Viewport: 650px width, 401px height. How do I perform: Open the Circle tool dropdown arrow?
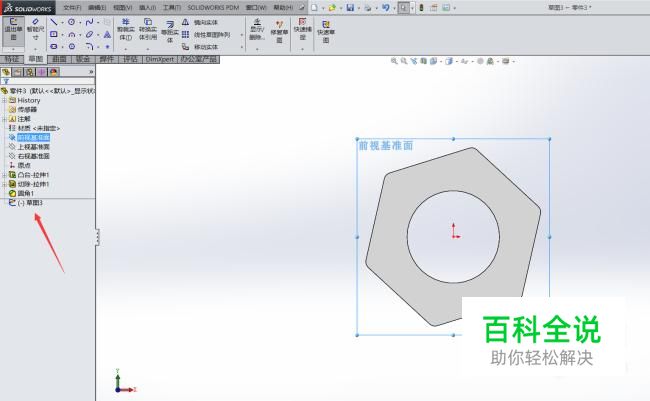click(x=80, y=23)
